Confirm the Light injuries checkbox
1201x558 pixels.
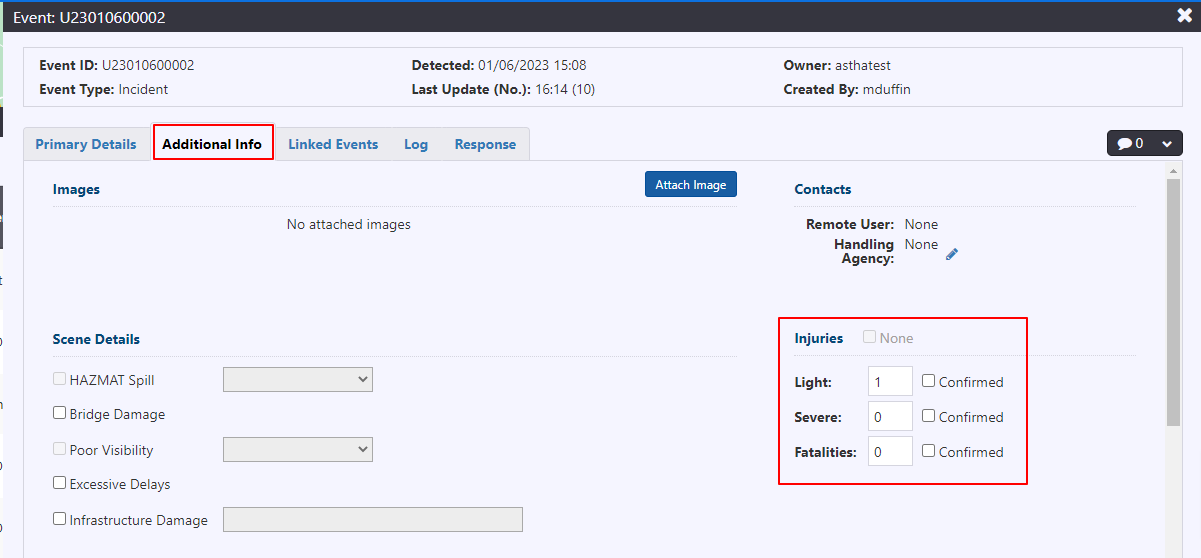pyautogui.click(x=929, y=381)
